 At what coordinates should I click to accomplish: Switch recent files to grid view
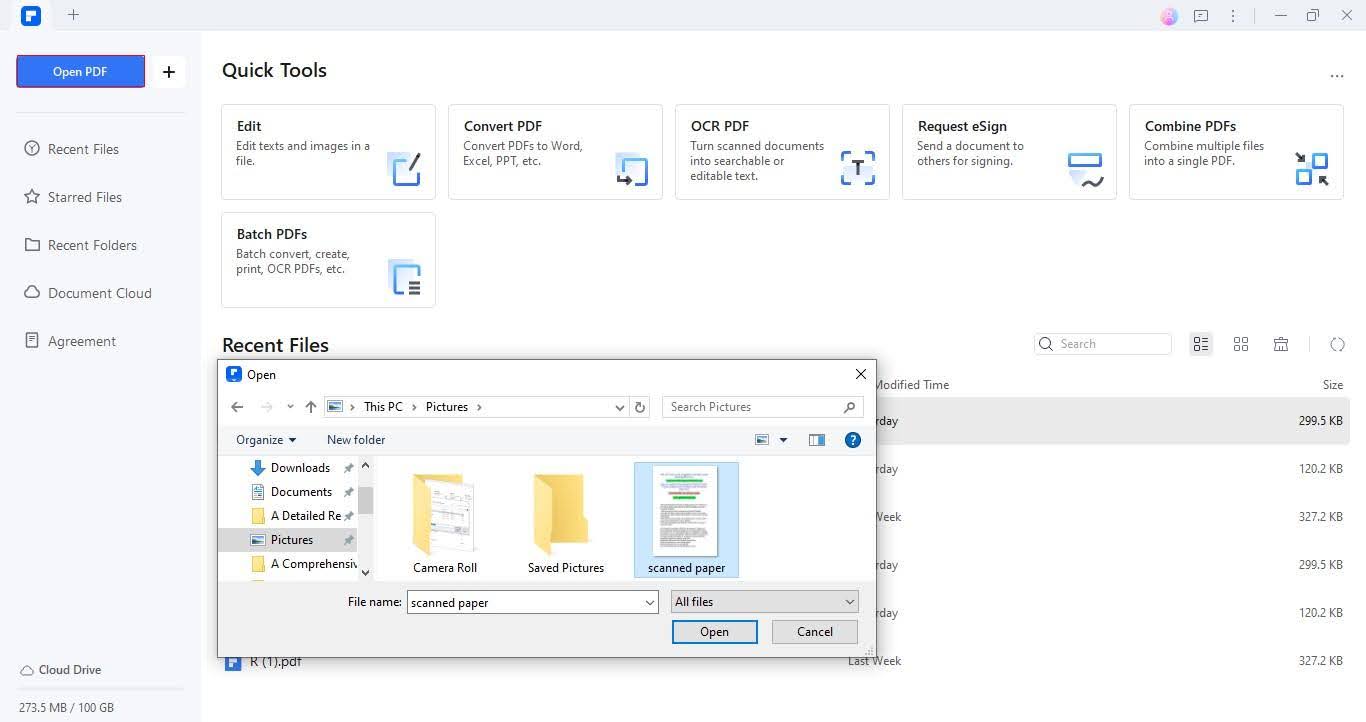[1241, 344]
